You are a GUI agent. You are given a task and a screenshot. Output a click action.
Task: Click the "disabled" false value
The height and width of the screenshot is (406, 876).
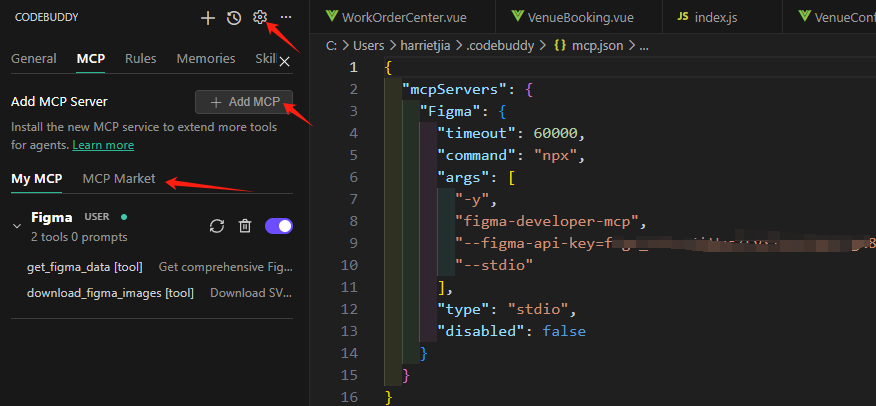564,331
